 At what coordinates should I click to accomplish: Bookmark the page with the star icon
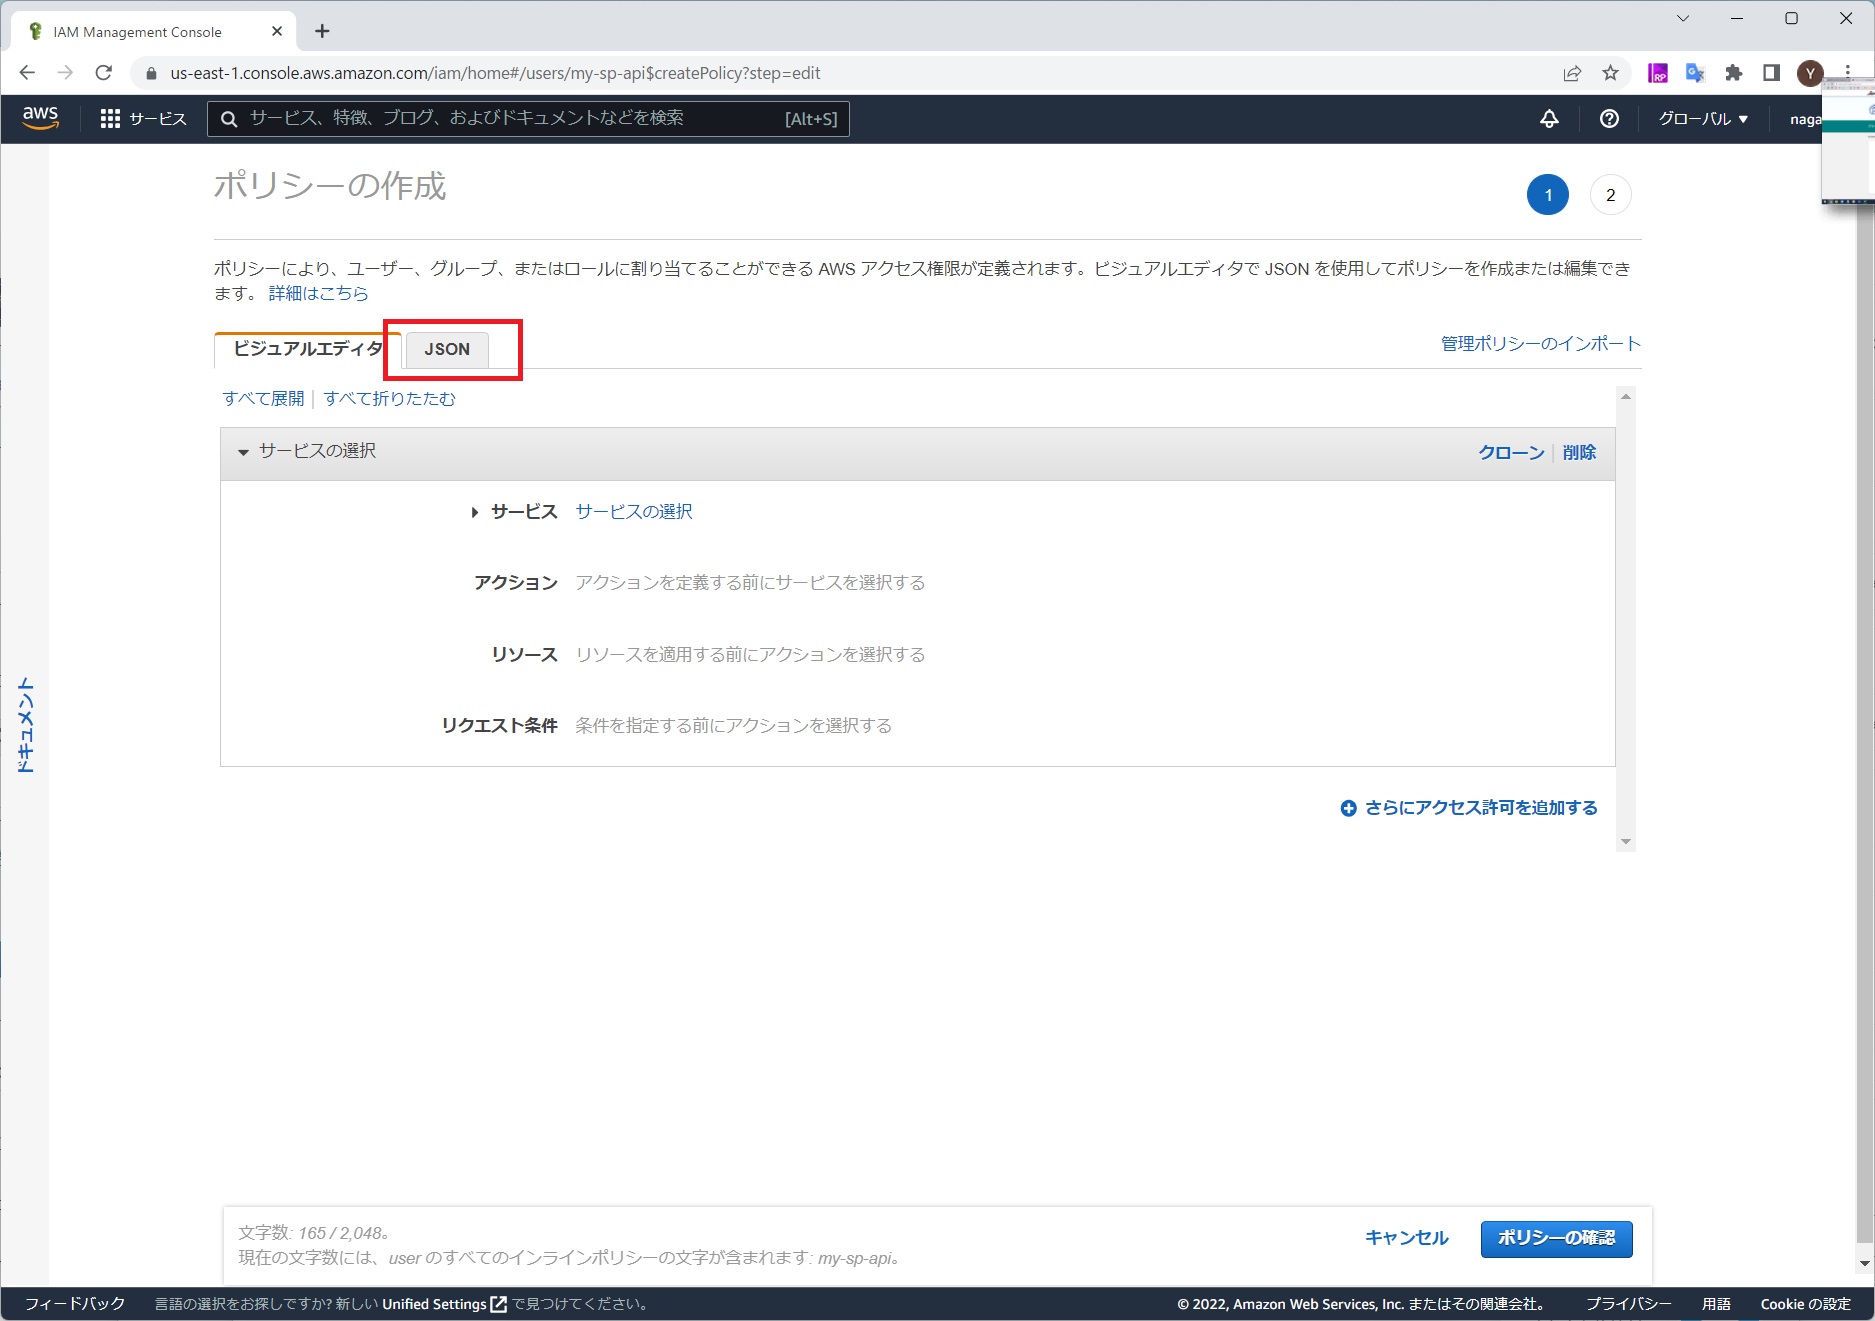point(1610,72)
